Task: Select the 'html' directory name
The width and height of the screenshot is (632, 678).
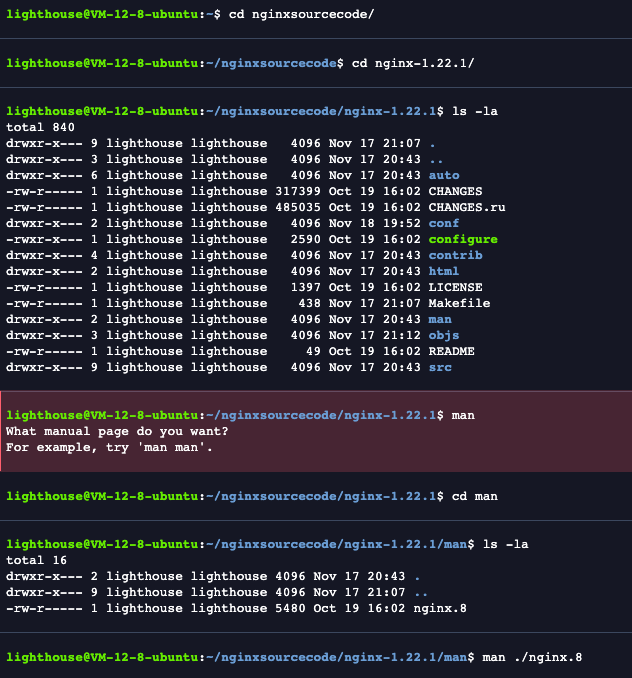Action: coord(444,271)
